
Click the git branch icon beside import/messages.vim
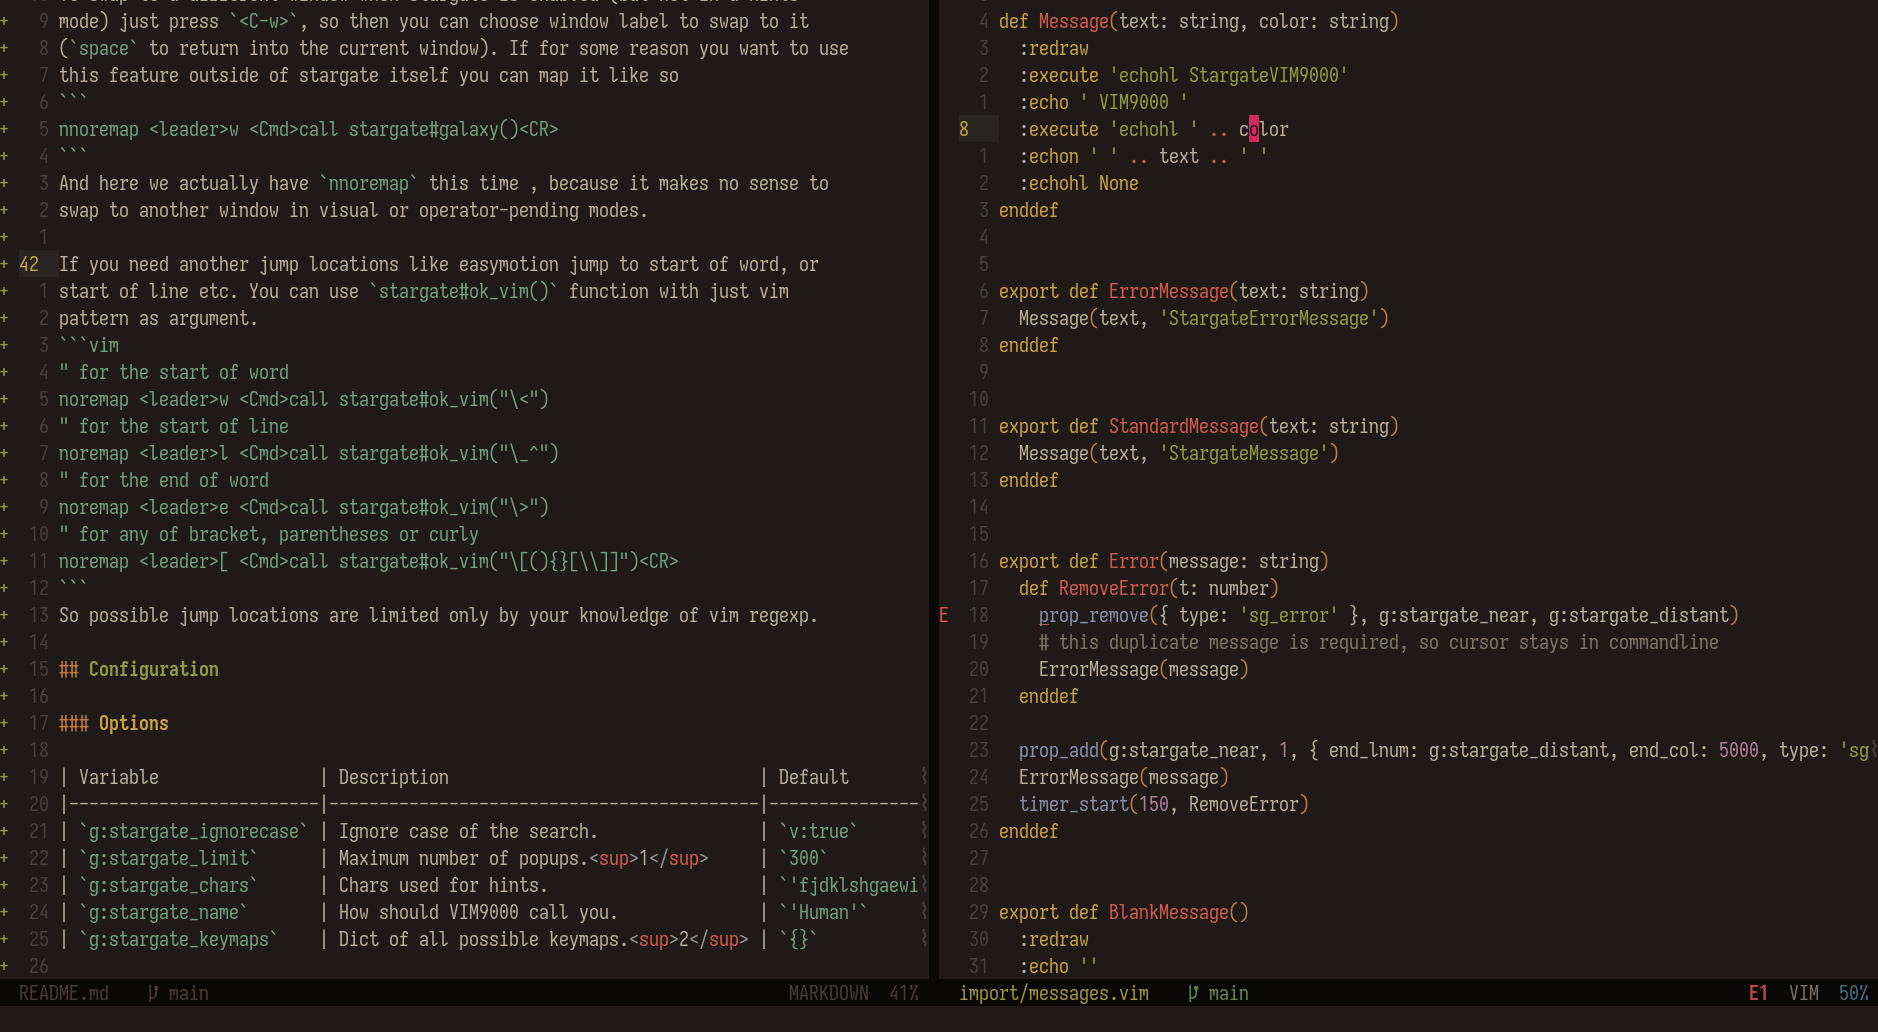click(x=1193, y=993)
